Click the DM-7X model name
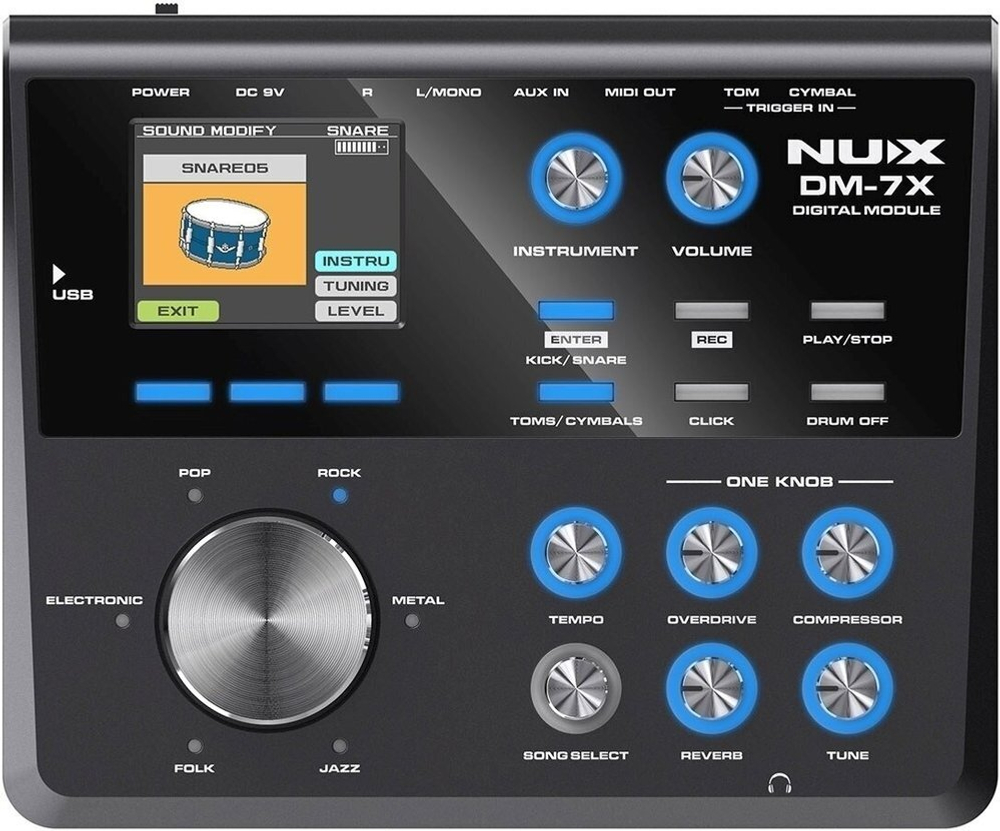Viewport: 1000px width, 831px height. (866, 186)
